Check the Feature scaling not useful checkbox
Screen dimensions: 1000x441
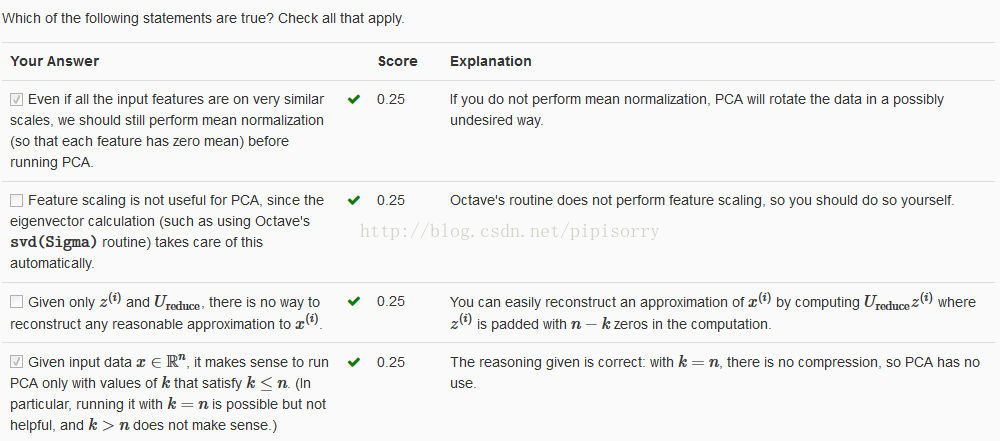[17, 200]
